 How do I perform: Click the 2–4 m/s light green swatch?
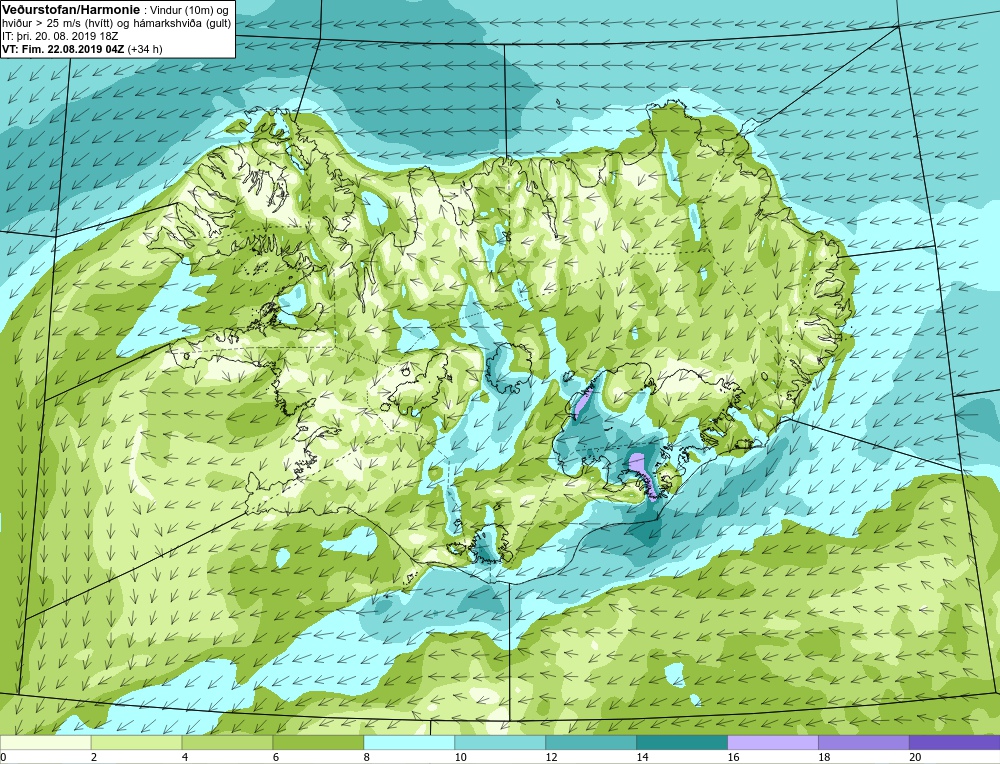coord(136,742)
